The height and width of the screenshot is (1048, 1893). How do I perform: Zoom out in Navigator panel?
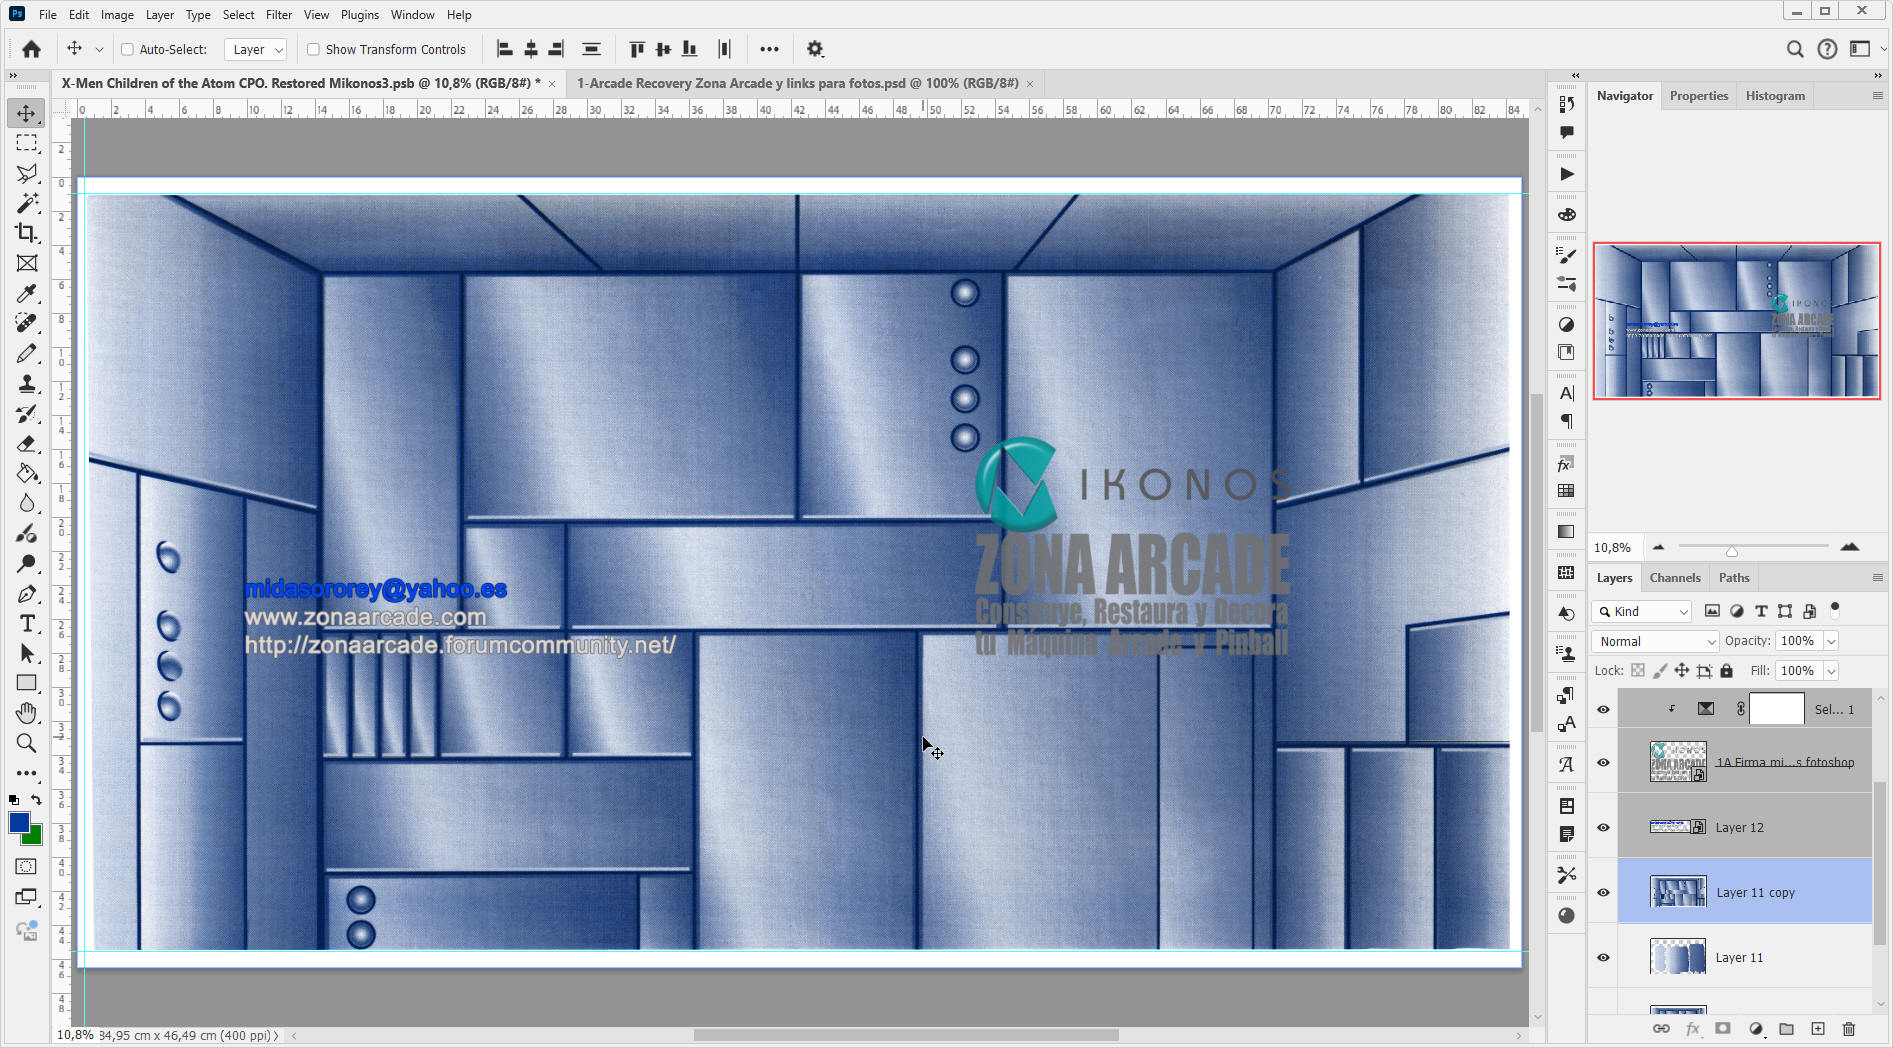pyautogui.click(x=1659, y=547)
